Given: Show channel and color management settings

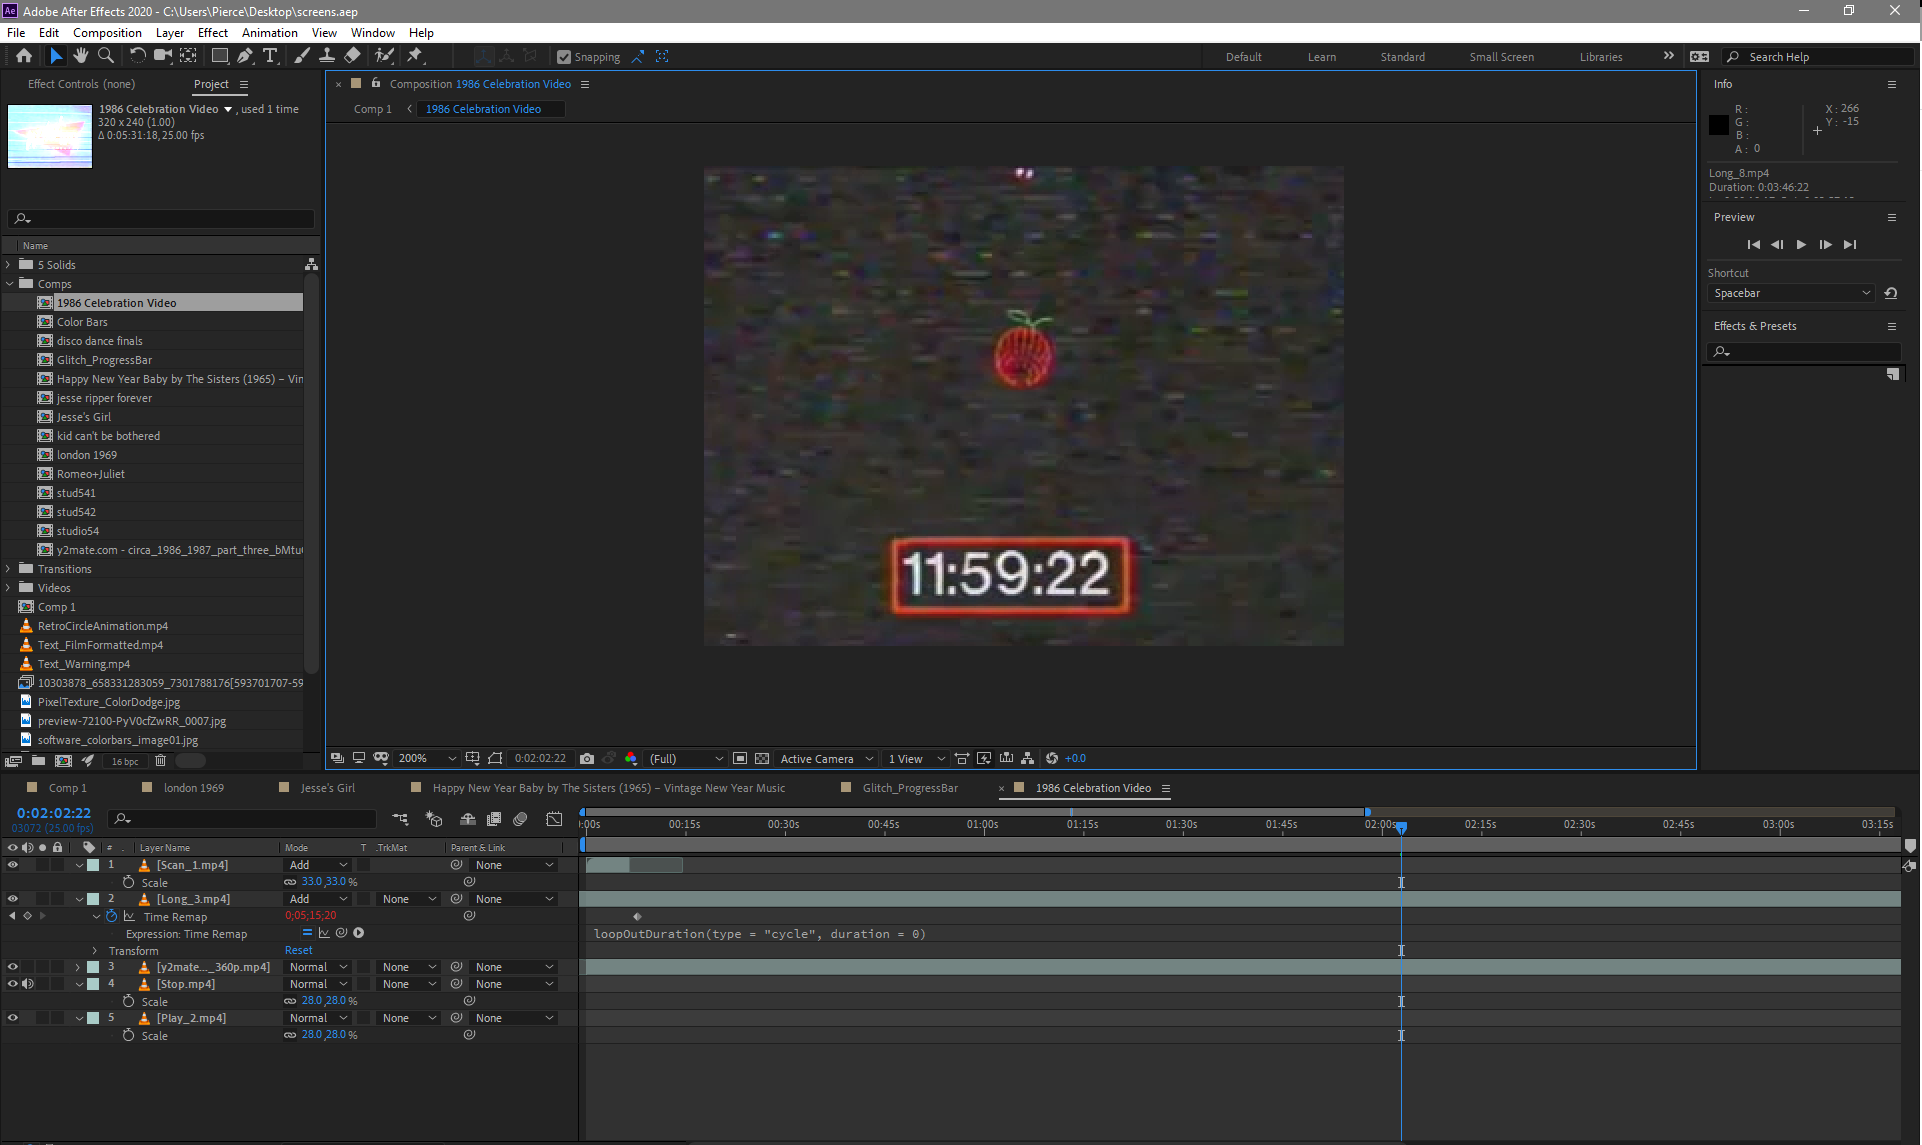Looking at the screenshot, I should (631, 758).
